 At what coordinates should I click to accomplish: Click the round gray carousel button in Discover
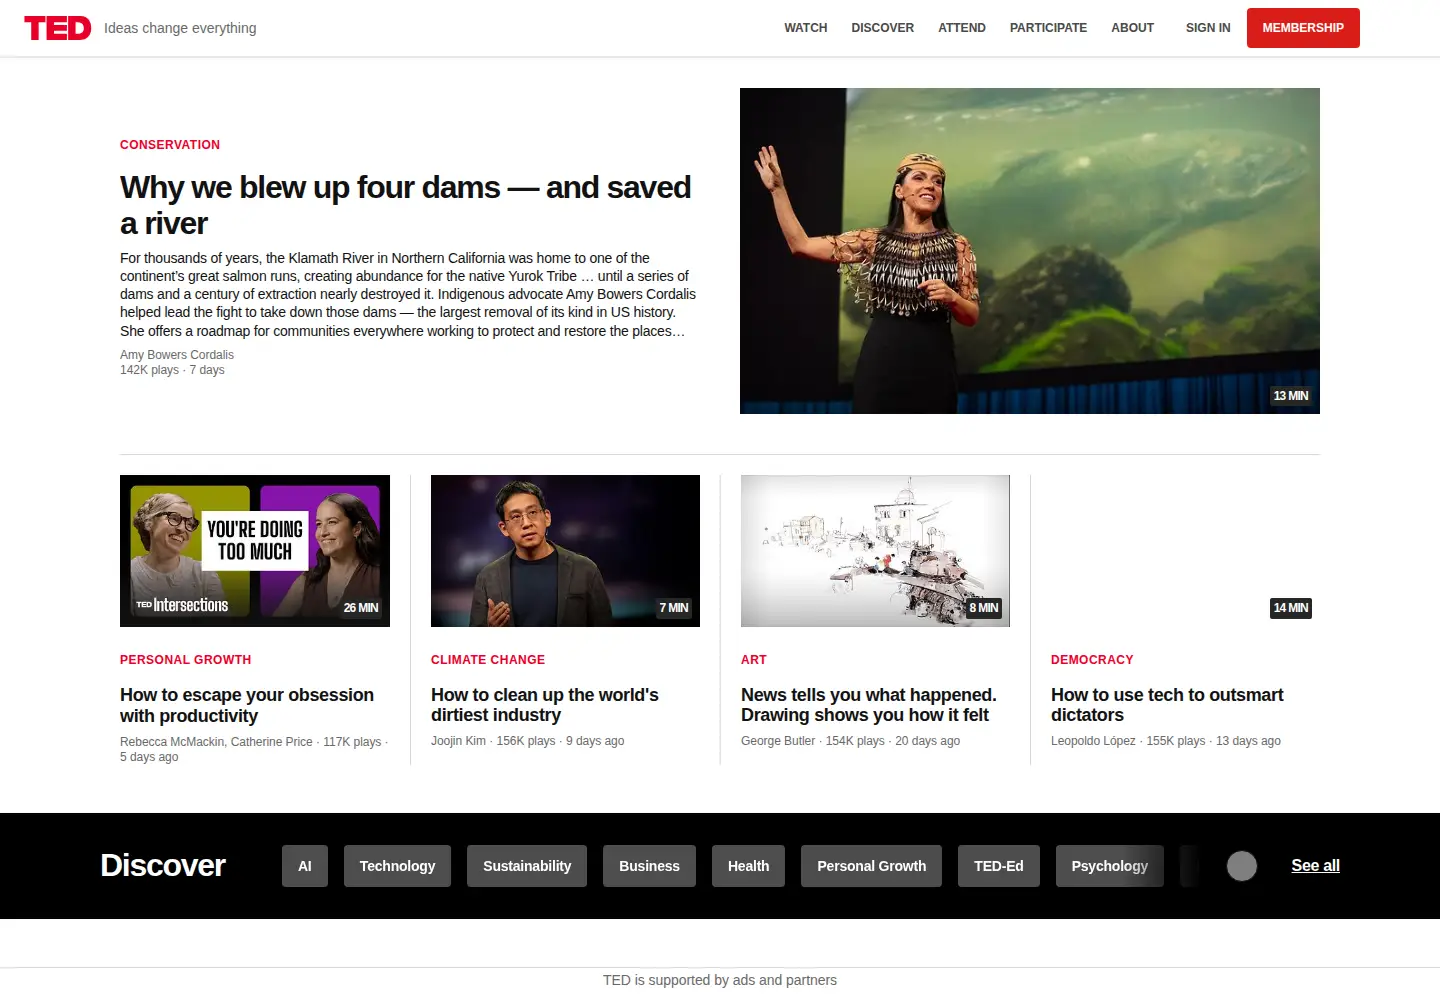point(1242,866)
